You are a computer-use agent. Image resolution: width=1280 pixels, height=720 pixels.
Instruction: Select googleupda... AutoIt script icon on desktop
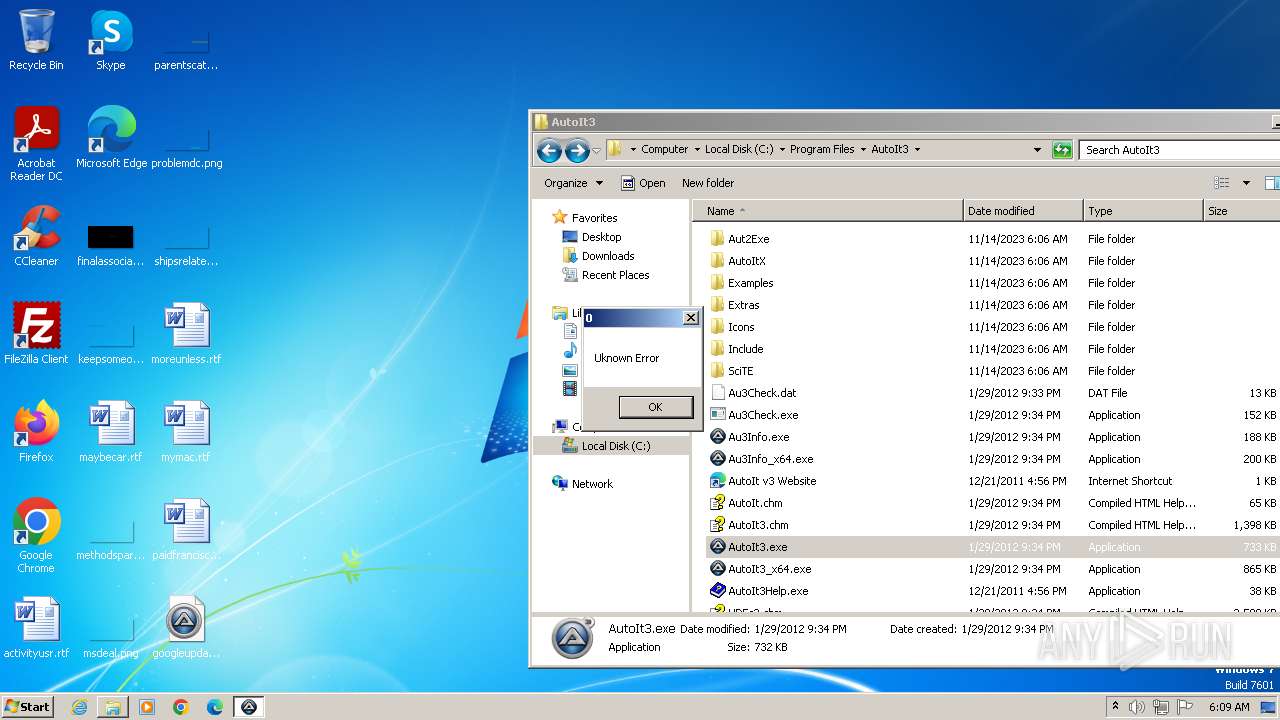pos(186,628)
